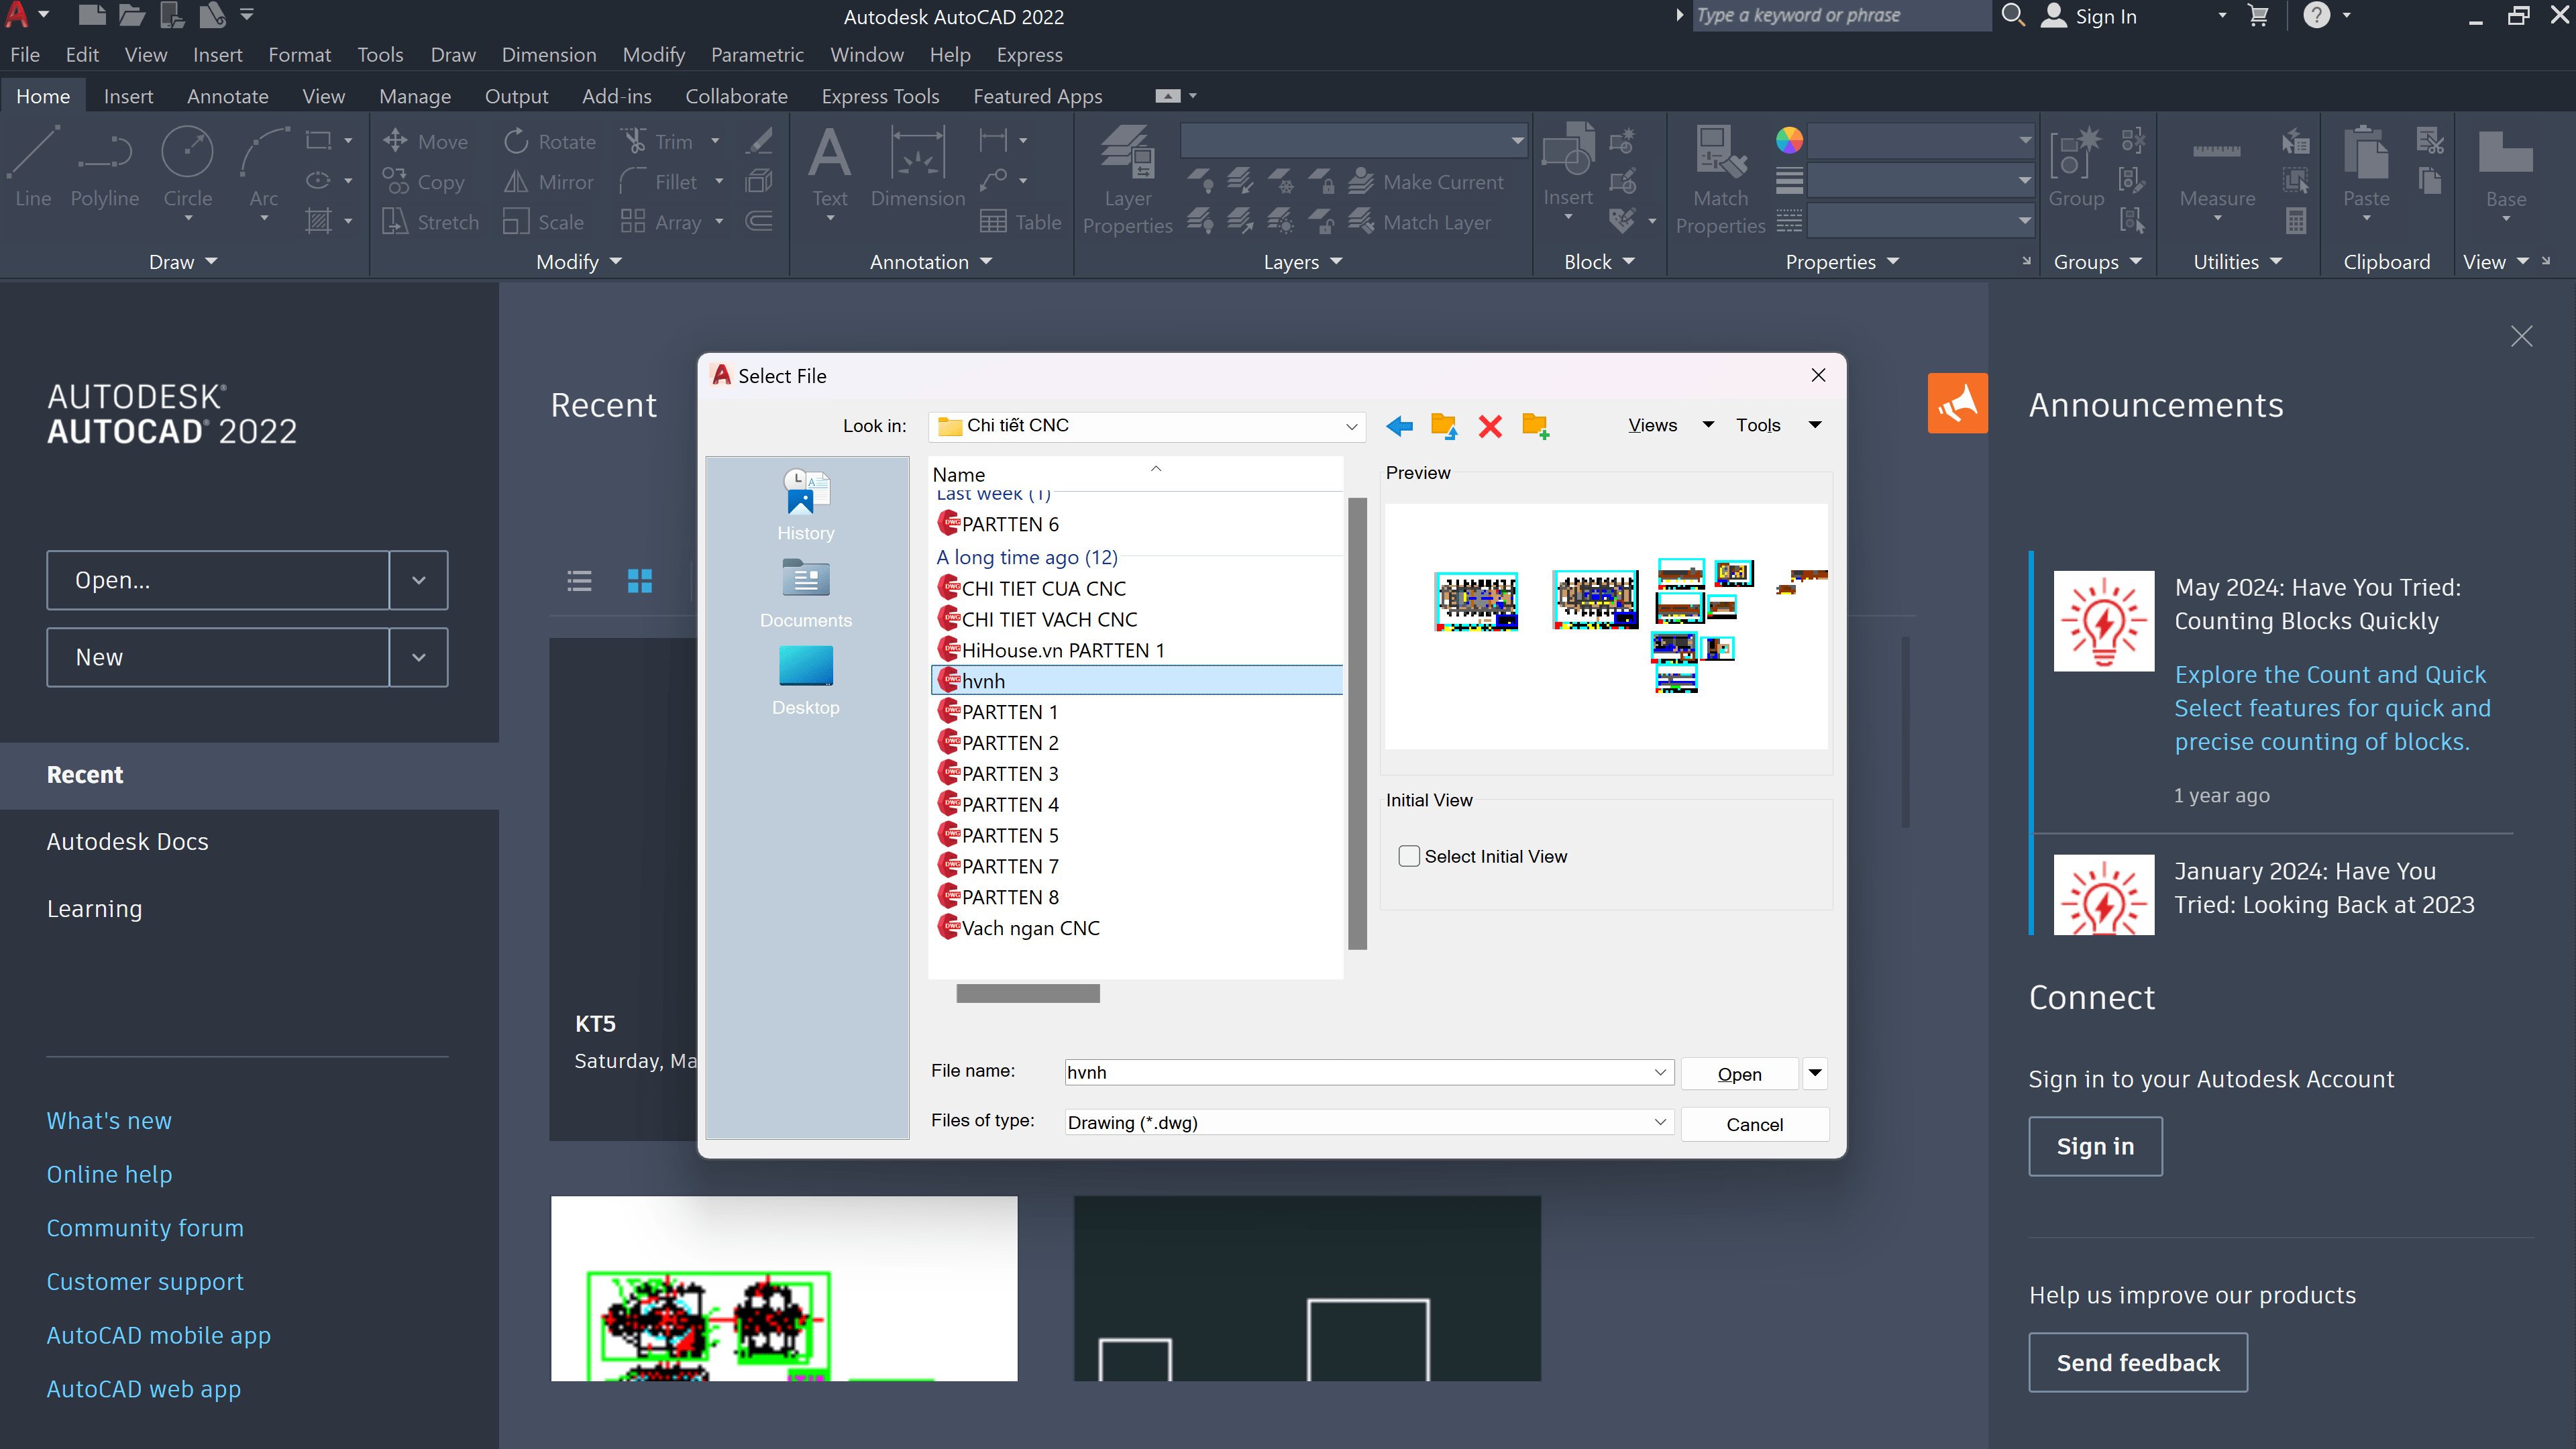Select the Line tool in the Draw panel
2576x1449 pixels.
(34, 167)
